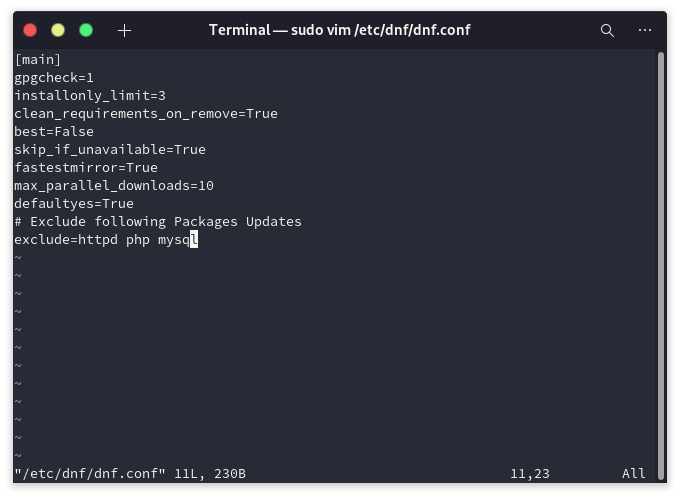
Task: Select the clean_requirements_on_remove=True line
Action: (x=146, y=113)
